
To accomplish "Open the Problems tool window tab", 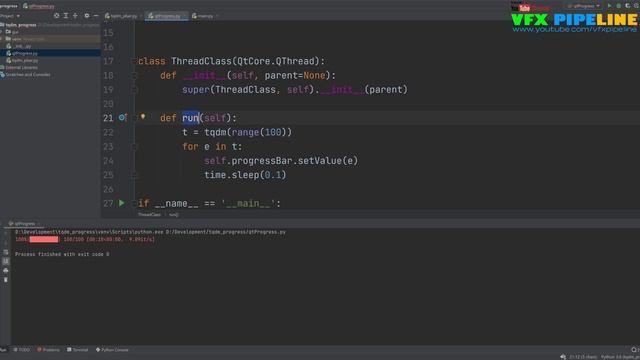I will [48, 350].
